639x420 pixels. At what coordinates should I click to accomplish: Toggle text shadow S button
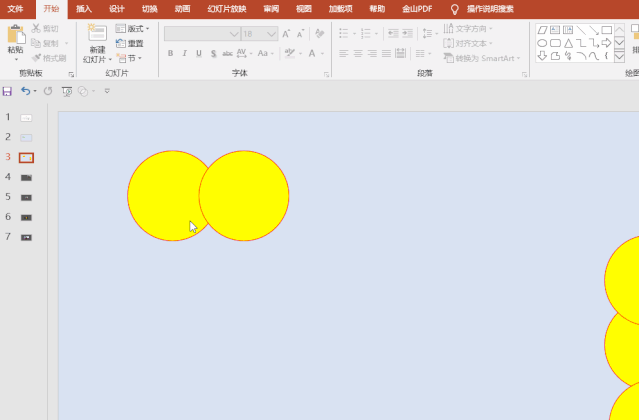click(214, 53)
